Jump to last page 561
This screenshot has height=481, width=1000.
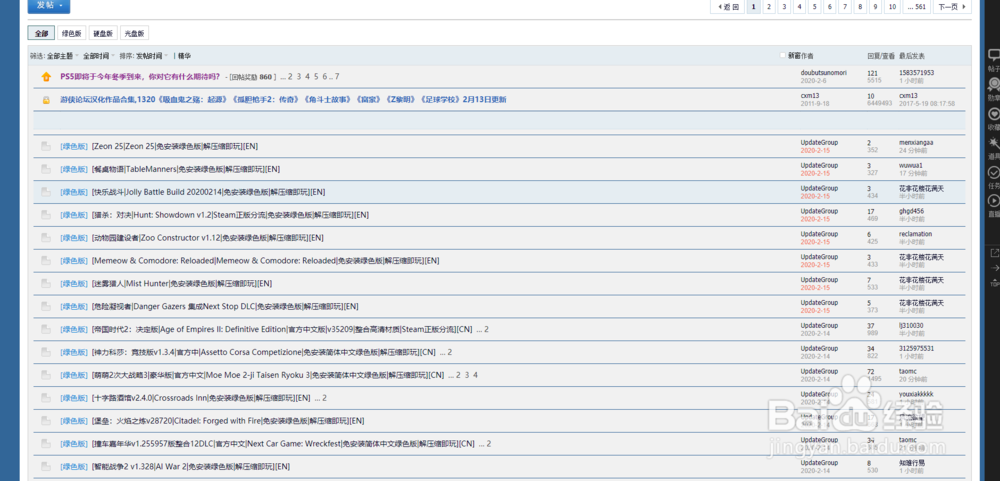[x=916, y=7]
